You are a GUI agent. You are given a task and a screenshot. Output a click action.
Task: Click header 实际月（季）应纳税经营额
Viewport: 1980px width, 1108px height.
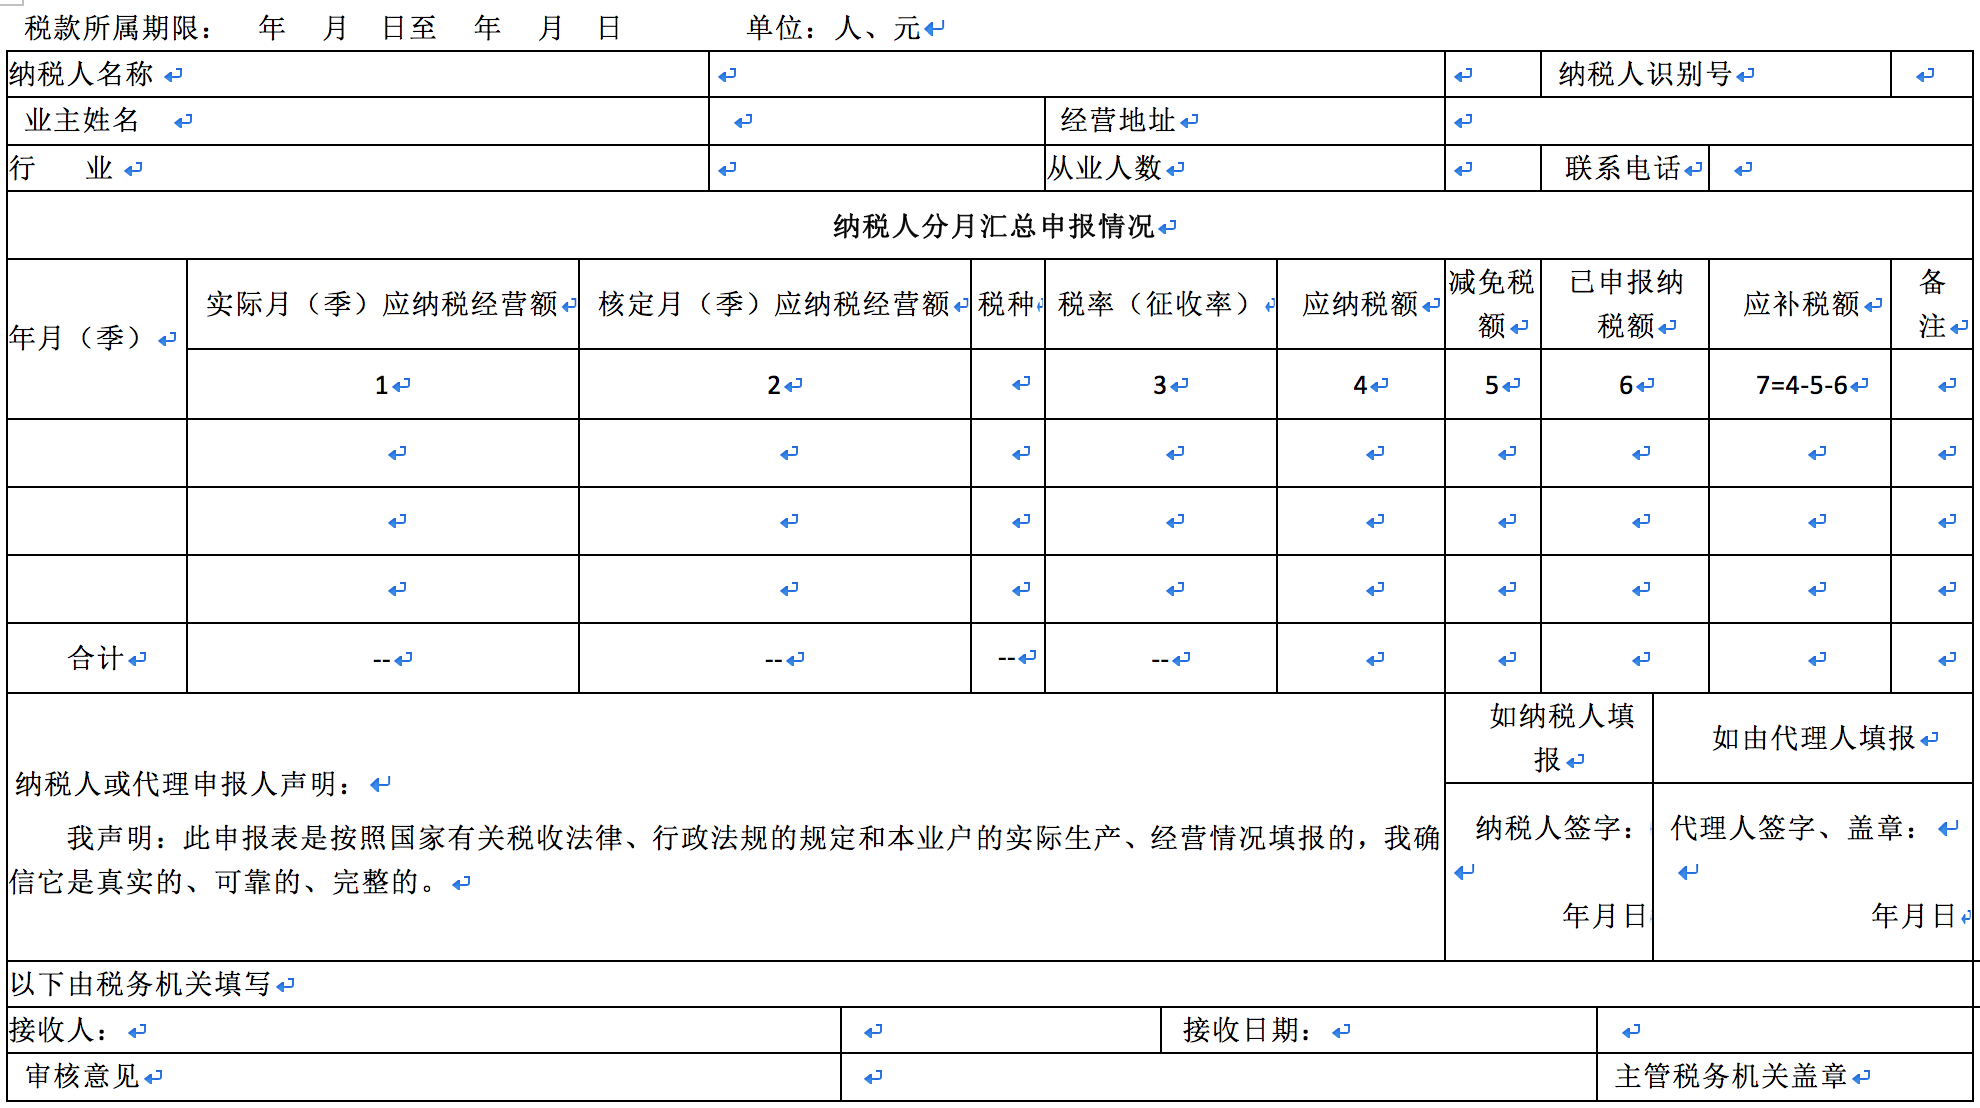pyautogui.click(x=383, y=304)
